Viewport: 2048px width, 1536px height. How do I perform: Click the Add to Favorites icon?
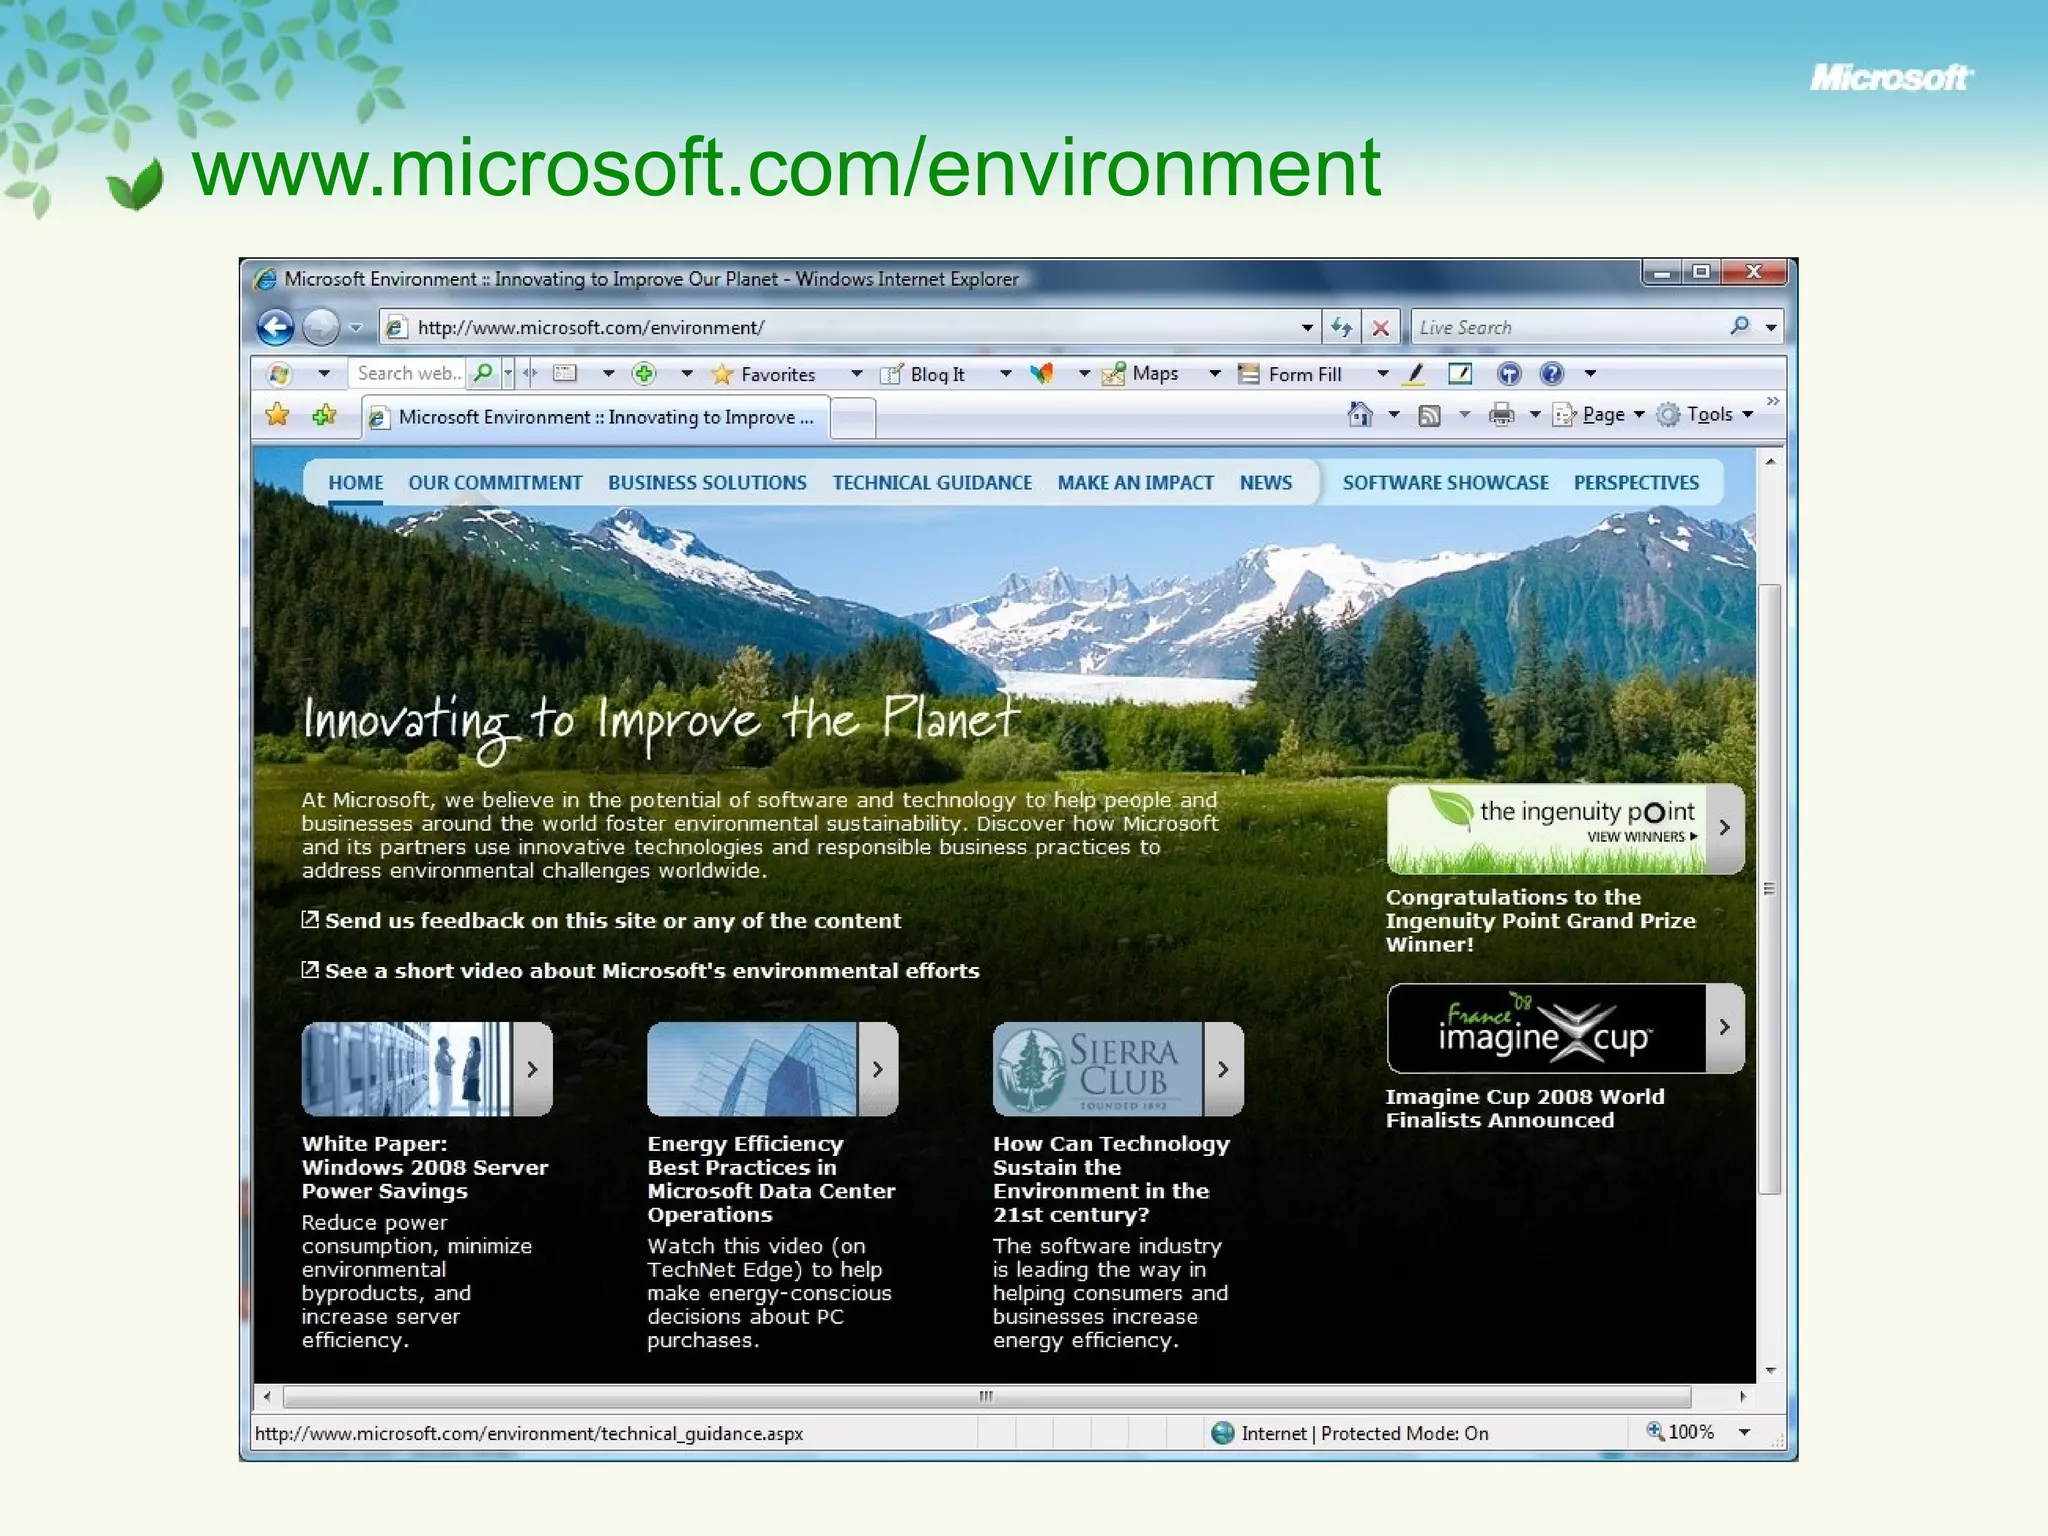pos(324,415)
